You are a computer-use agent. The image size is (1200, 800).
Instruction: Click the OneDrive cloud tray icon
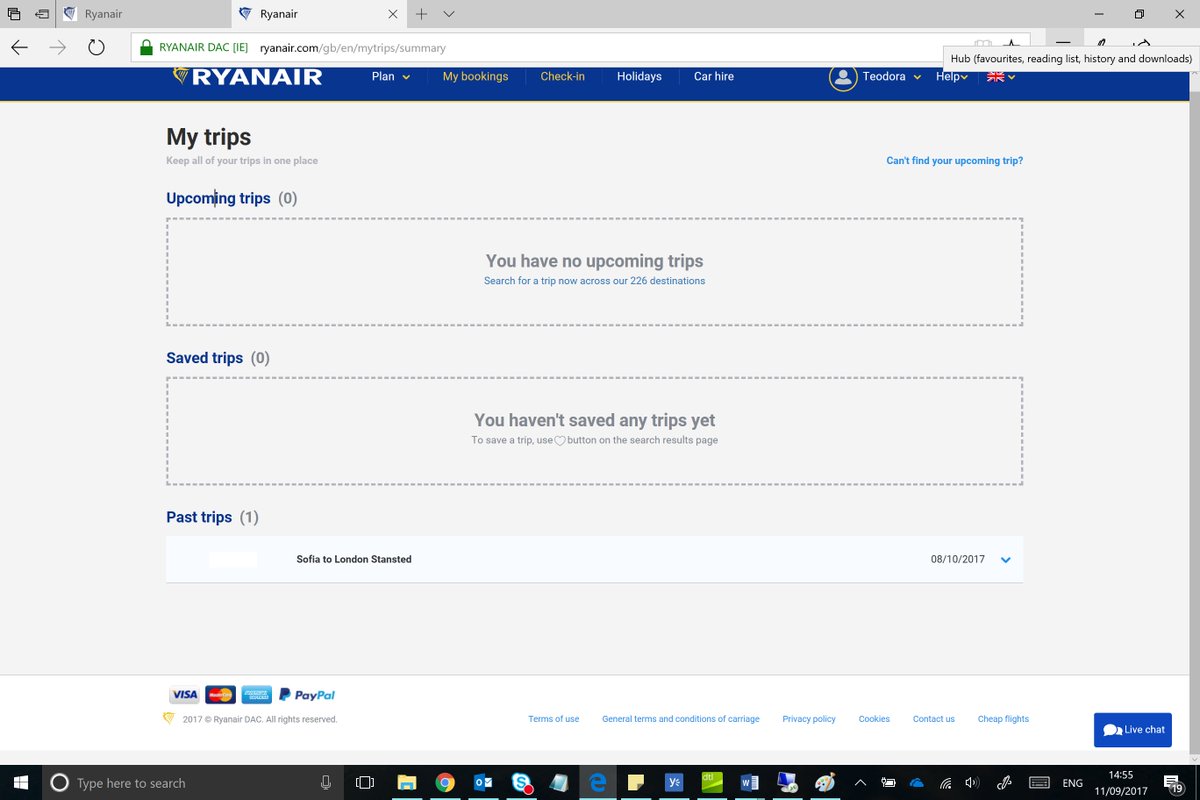916,783
